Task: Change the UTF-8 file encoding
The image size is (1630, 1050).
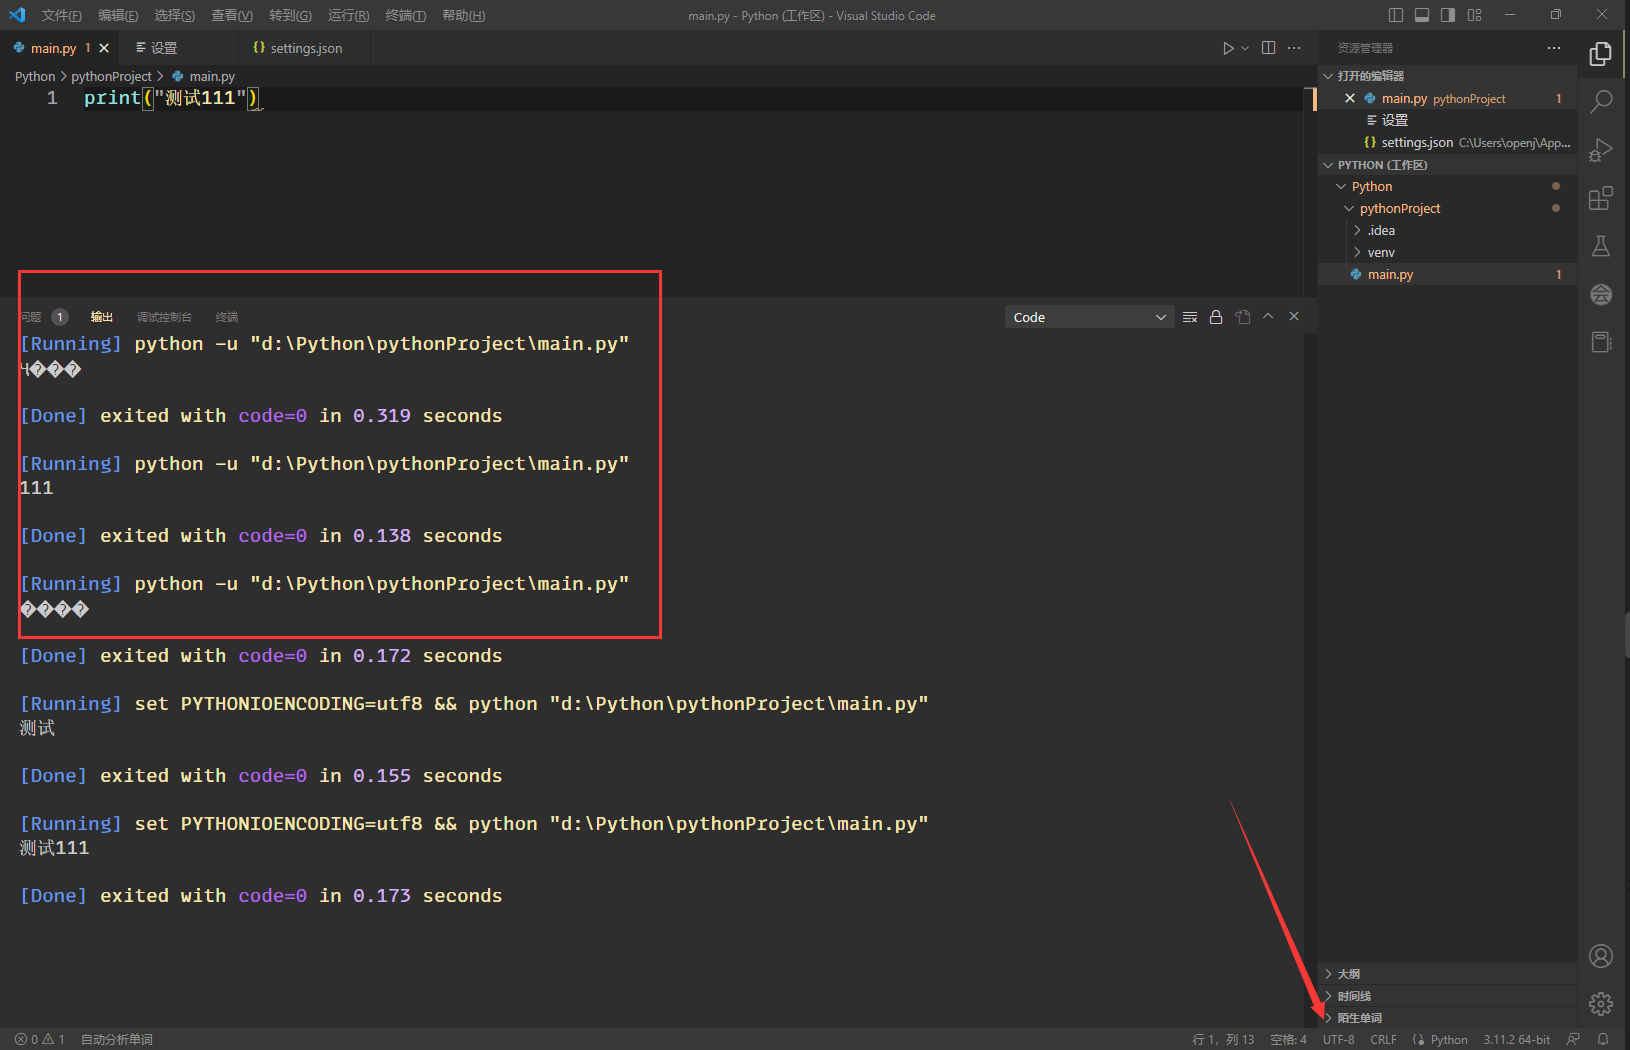Action: [x=1338, y=1040]
